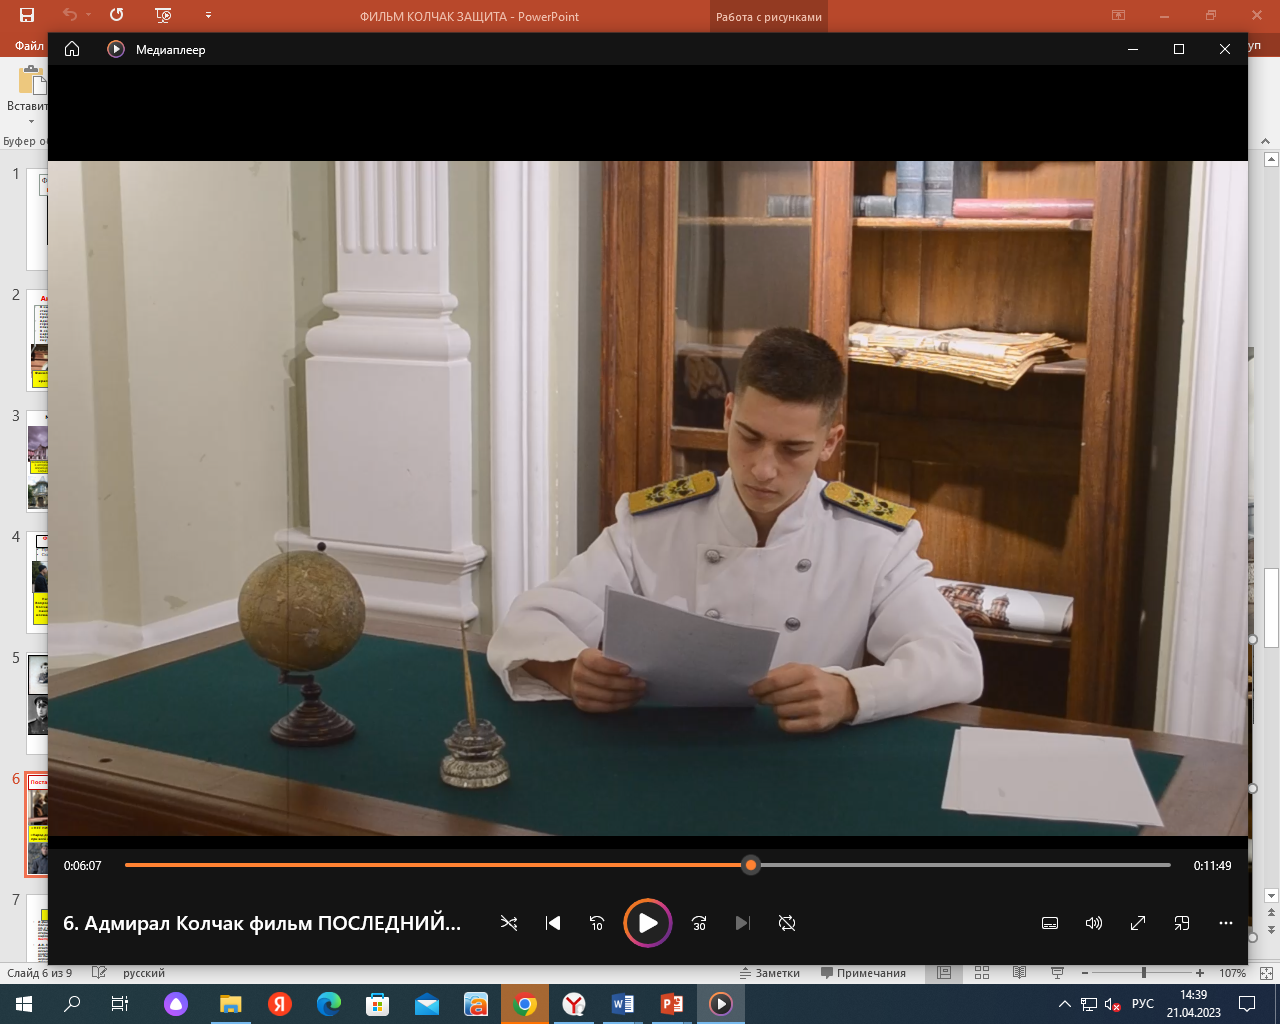Expand Customize Quick Access Toolbar dropdown
Viewport: 1280px width, 1024px height.
pos(208,16)
